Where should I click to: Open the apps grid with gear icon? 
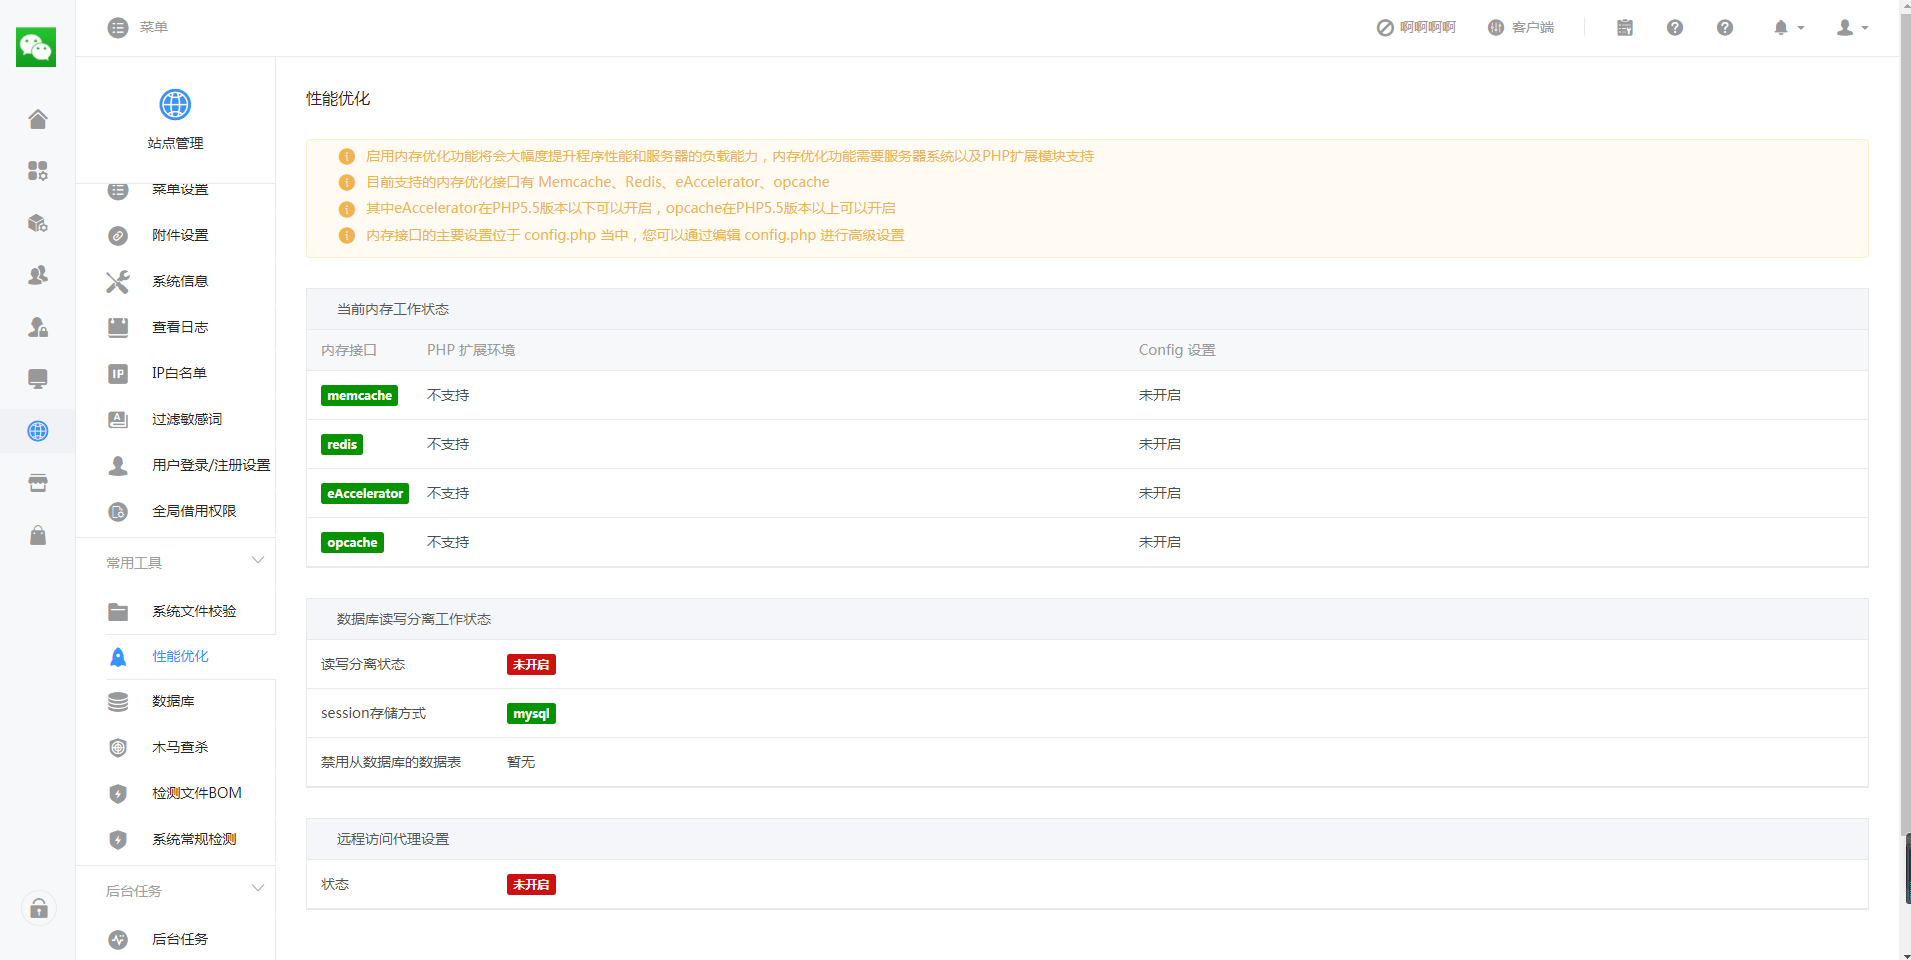click(x=38, y=171)
